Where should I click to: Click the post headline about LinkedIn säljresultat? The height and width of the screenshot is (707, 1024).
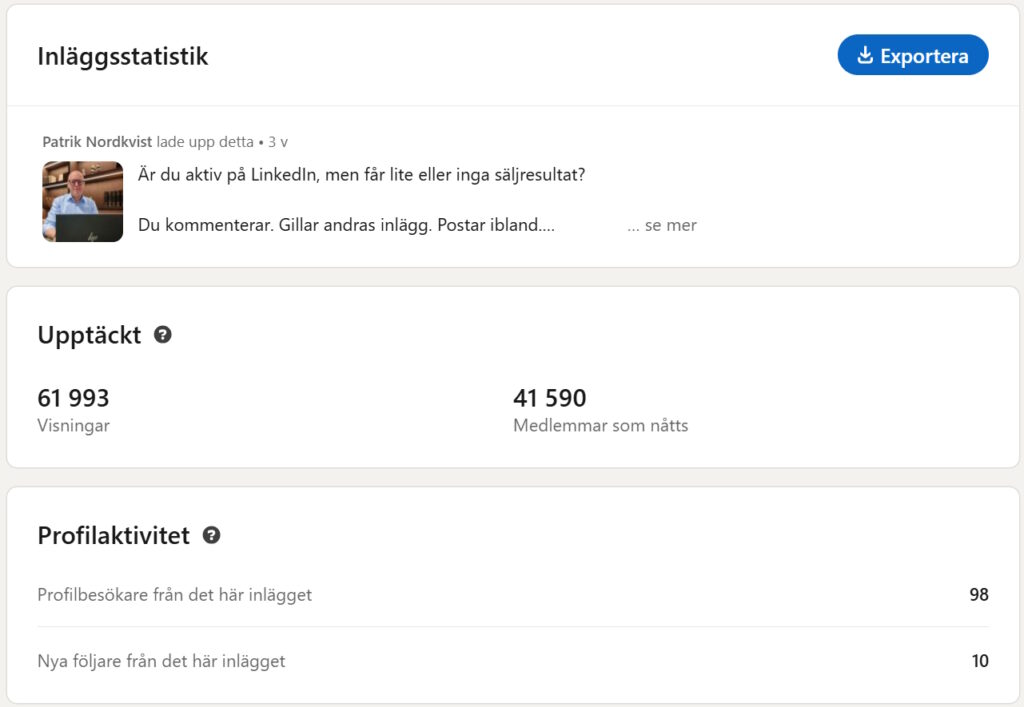361,174
